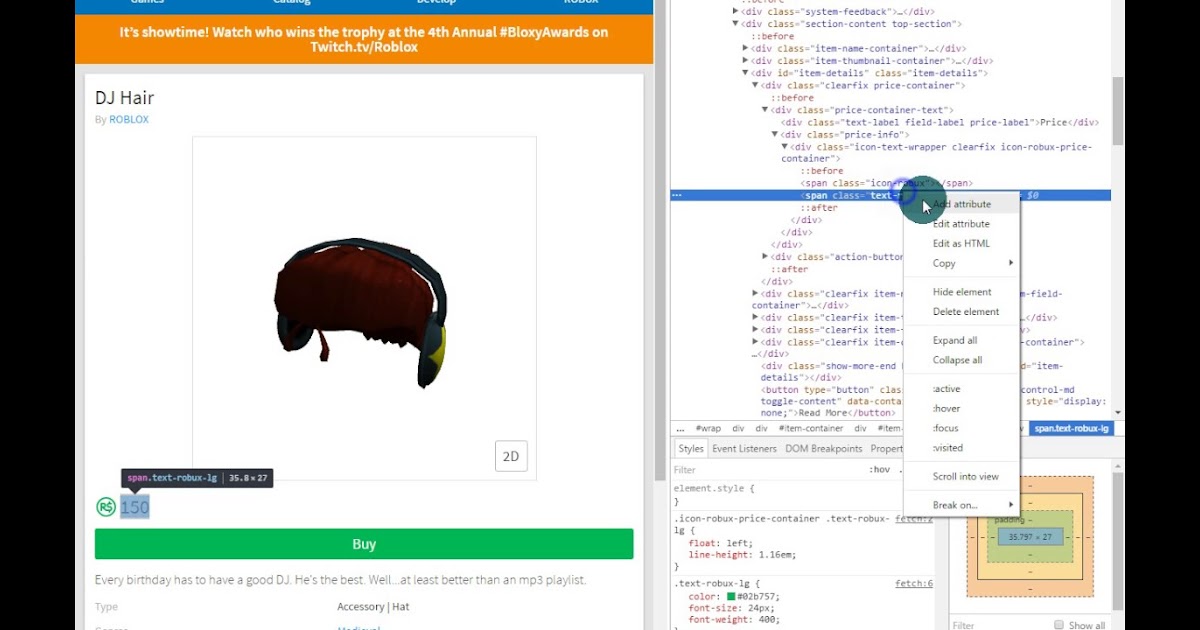Click the 'font-weight: 400;' declaration
This screenshot has width=1200, height=630.
tap(734, 621)
